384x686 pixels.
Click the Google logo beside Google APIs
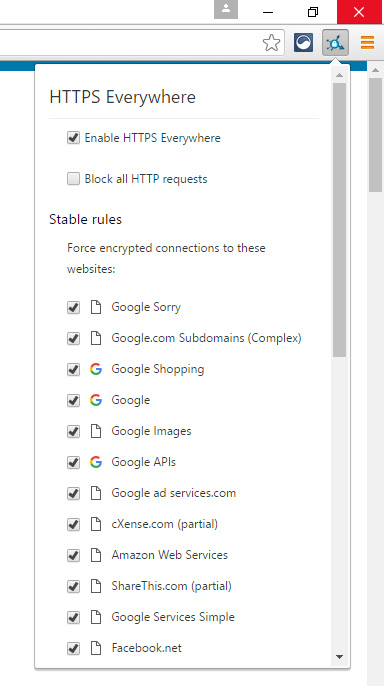(96, 462)
